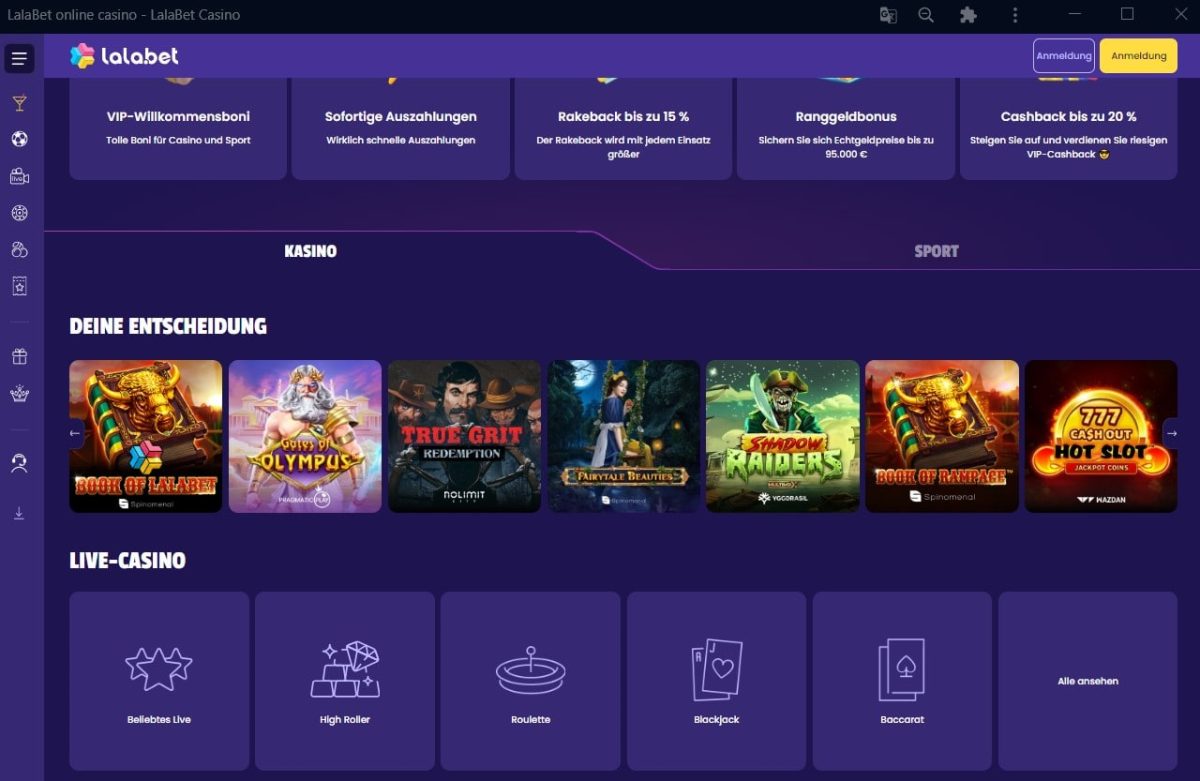Click the diamond bars High Roller icon

(x=345, y=669)
